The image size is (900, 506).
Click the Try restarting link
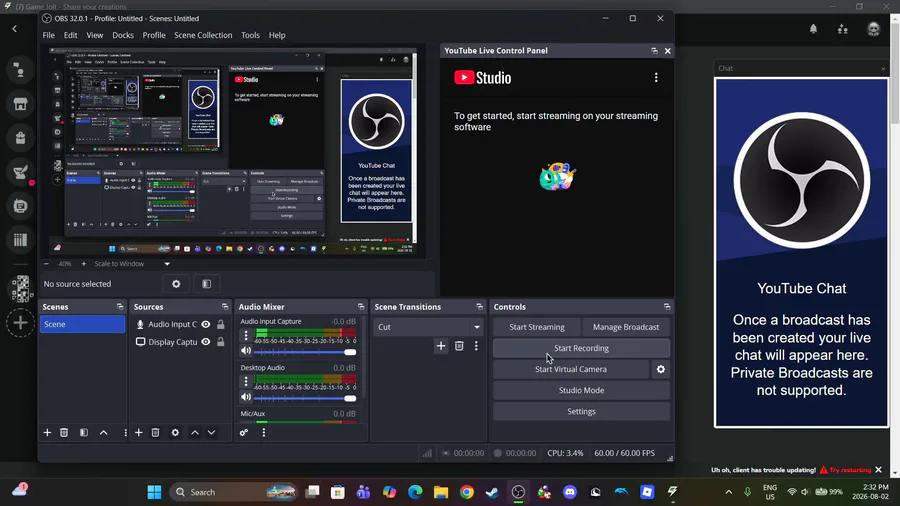coord(850,470)
